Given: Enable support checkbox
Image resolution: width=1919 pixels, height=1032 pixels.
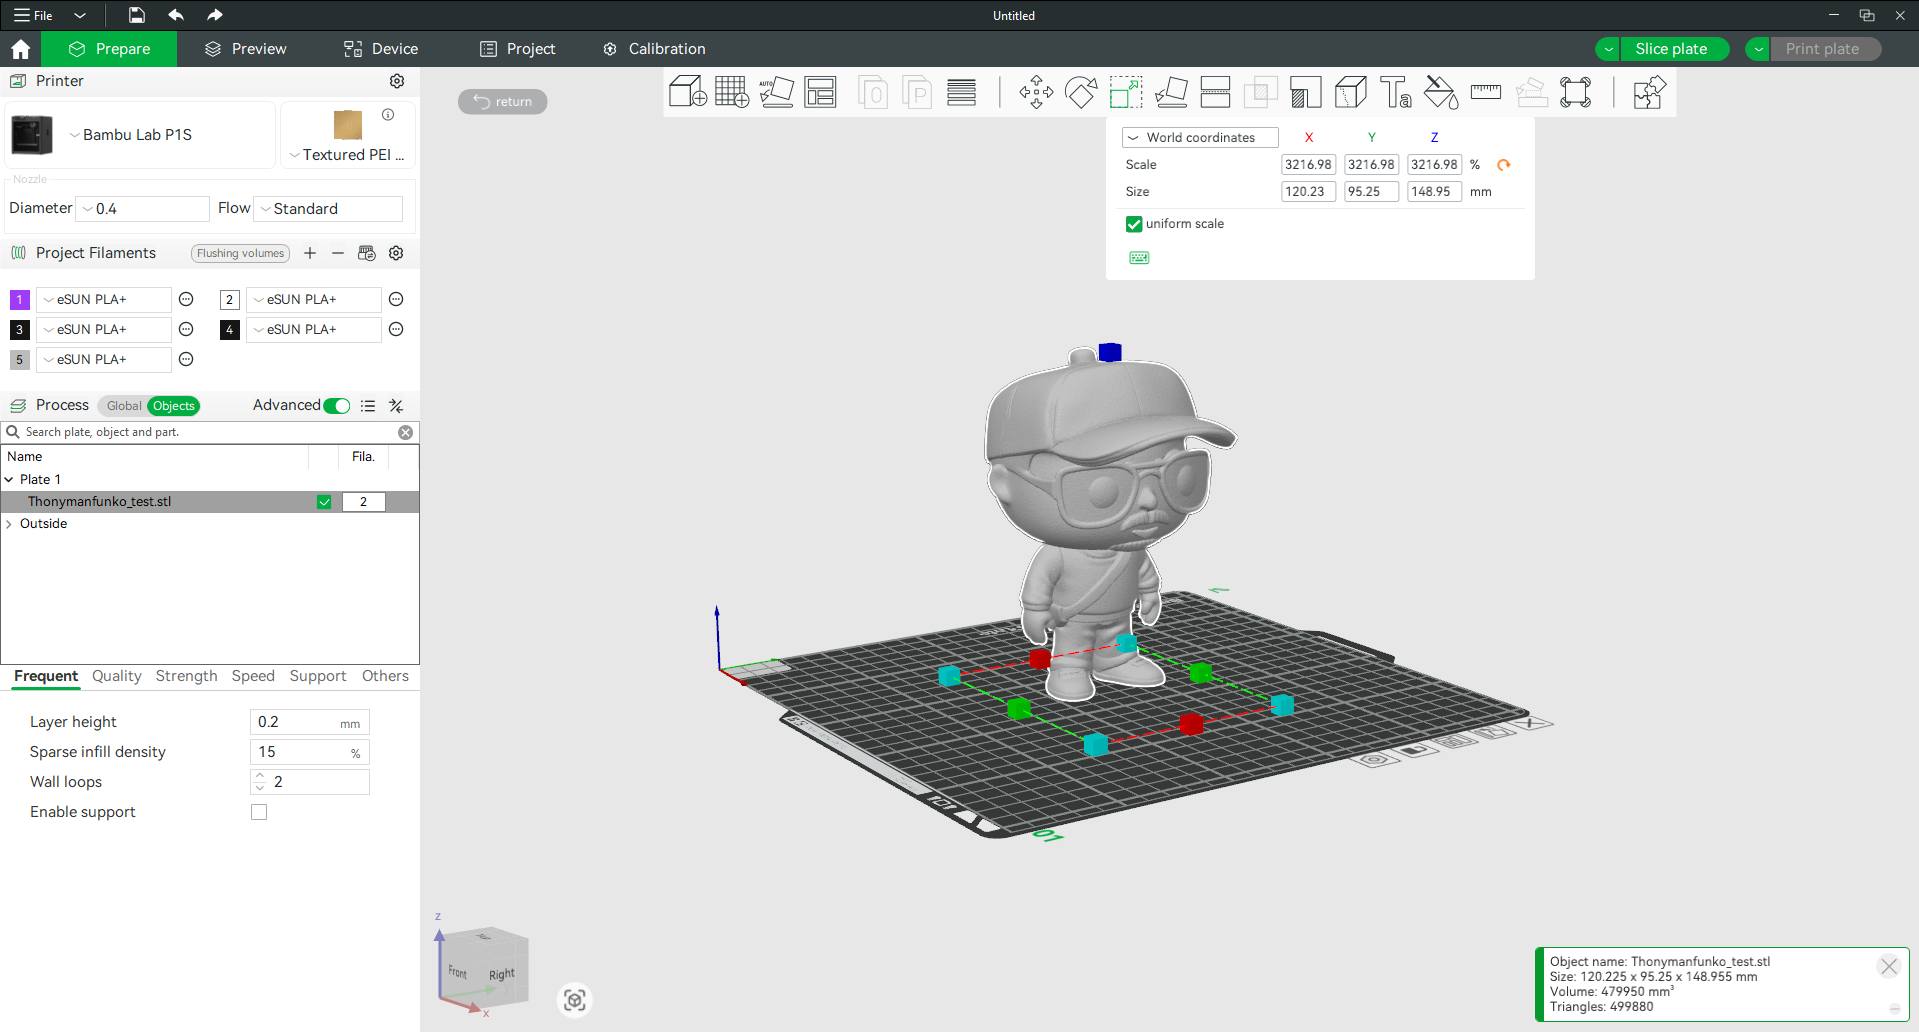Looking at the screenshot, I should [259, 812].
